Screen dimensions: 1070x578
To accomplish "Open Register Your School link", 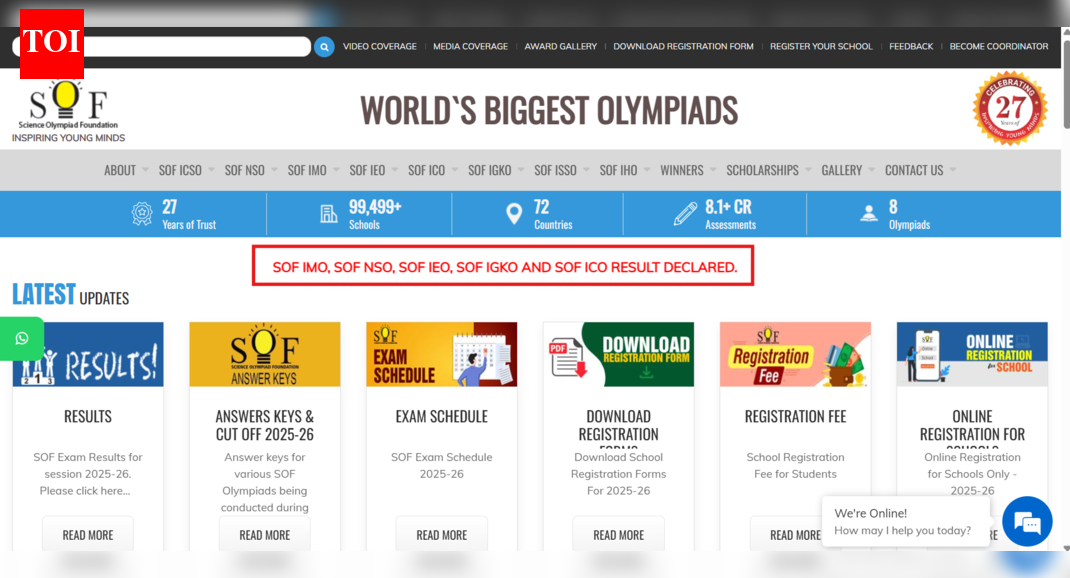I will [821, 46].
